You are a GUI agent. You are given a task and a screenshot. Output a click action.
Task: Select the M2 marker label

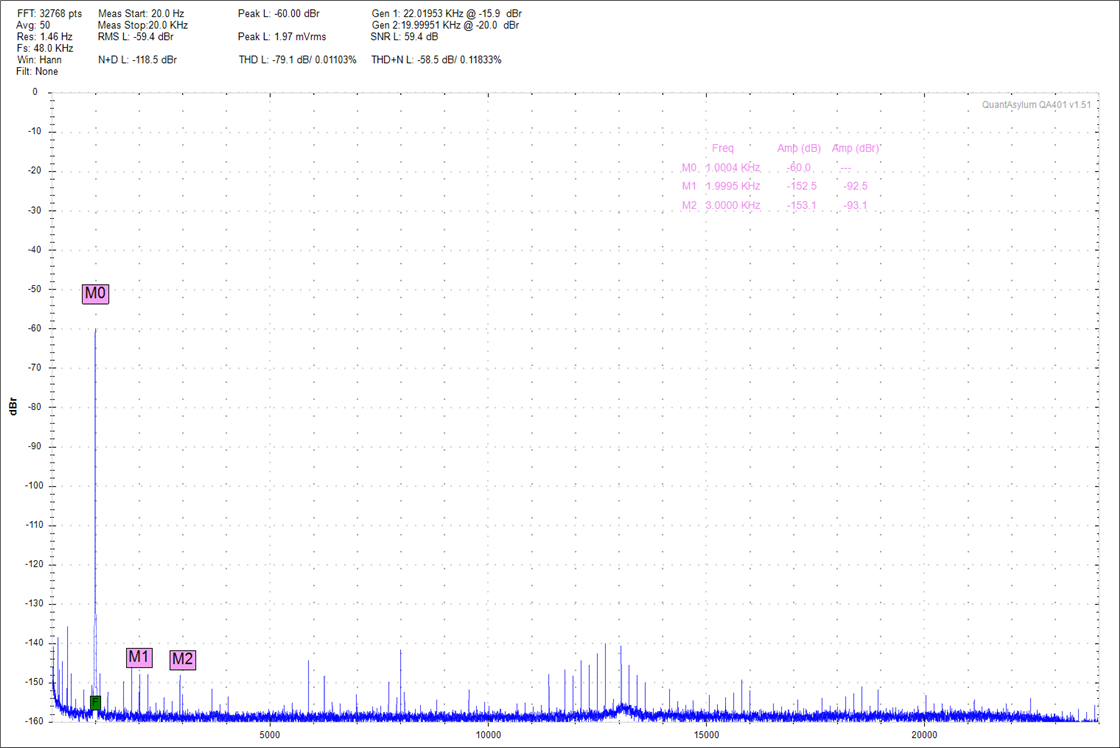pos(182,659)
